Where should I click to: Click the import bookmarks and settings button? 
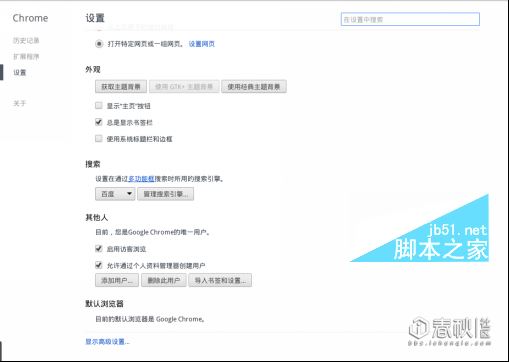pos(220,280)
